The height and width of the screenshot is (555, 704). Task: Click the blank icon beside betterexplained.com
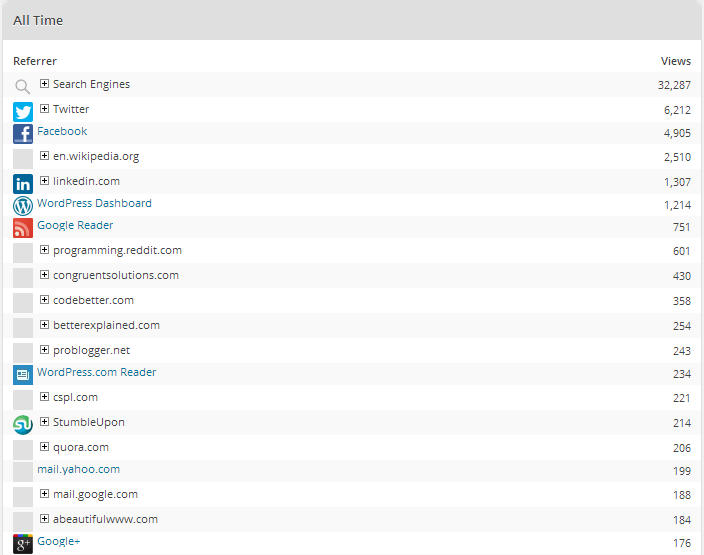click(23, 328)
